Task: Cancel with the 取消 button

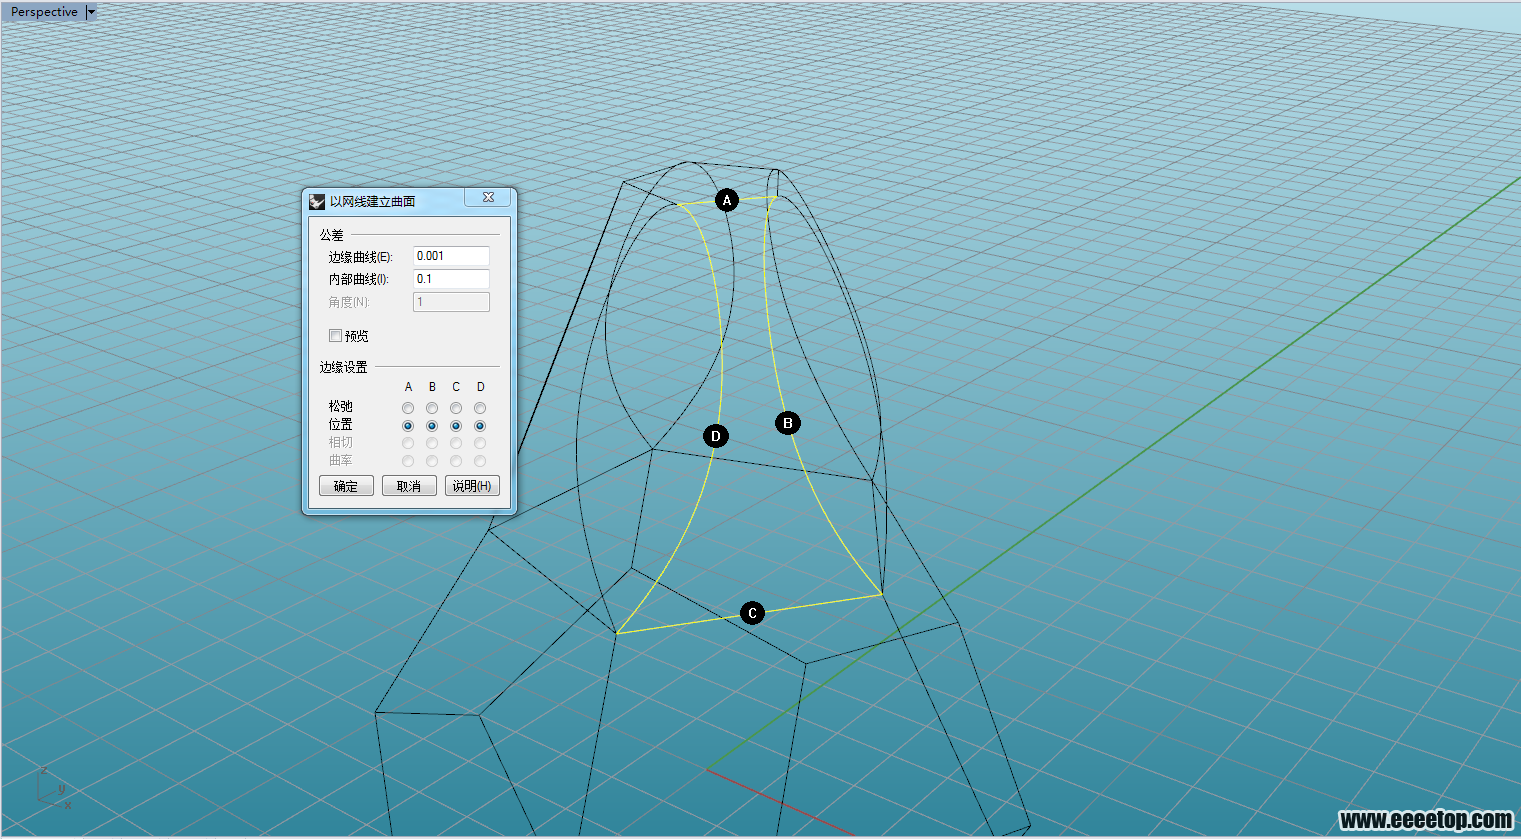Action: [x=409, y=486]
